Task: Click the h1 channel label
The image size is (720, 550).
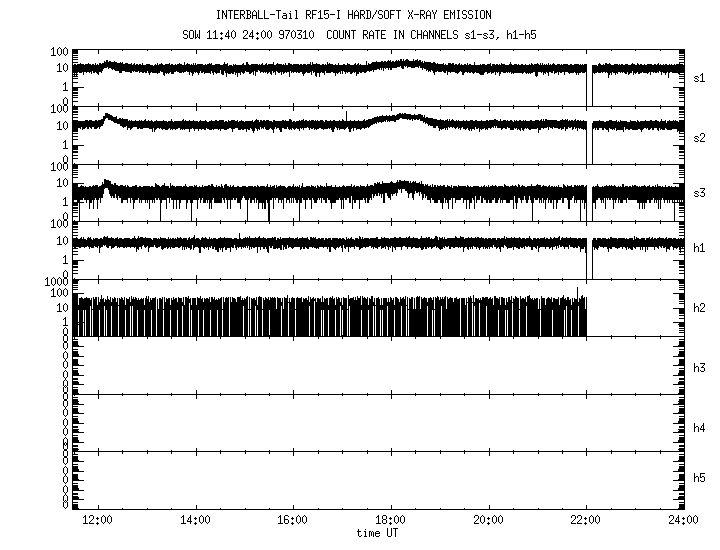Action: [x=700, y=248]
